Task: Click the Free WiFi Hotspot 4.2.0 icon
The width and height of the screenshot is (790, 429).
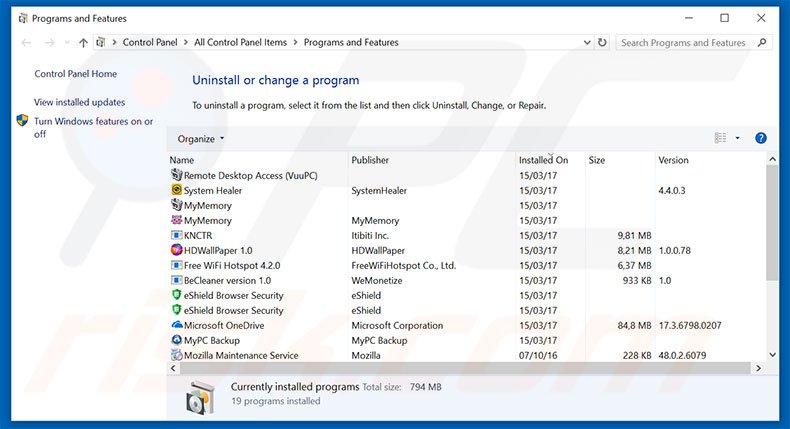Action: [x=176, y=265]
